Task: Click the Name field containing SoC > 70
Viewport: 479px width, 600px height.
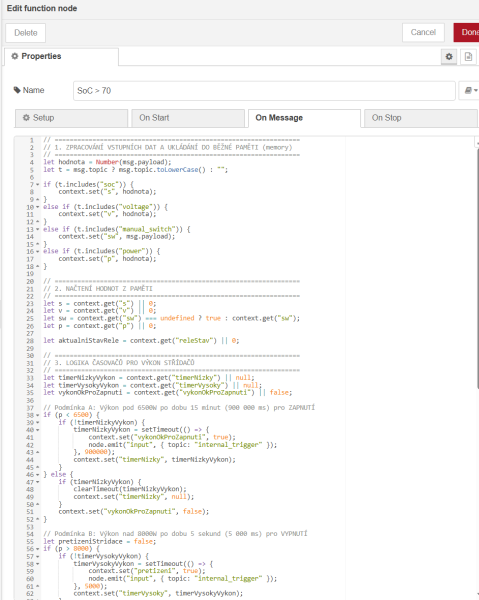Action: pyautogui.click(x=264, y=91)
